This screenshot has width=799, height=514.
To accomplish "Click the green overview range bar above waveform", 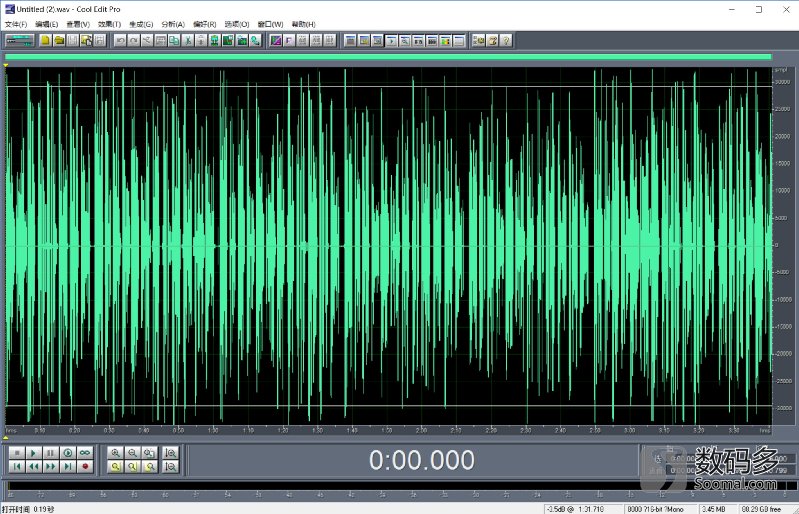I will [388, 57].
